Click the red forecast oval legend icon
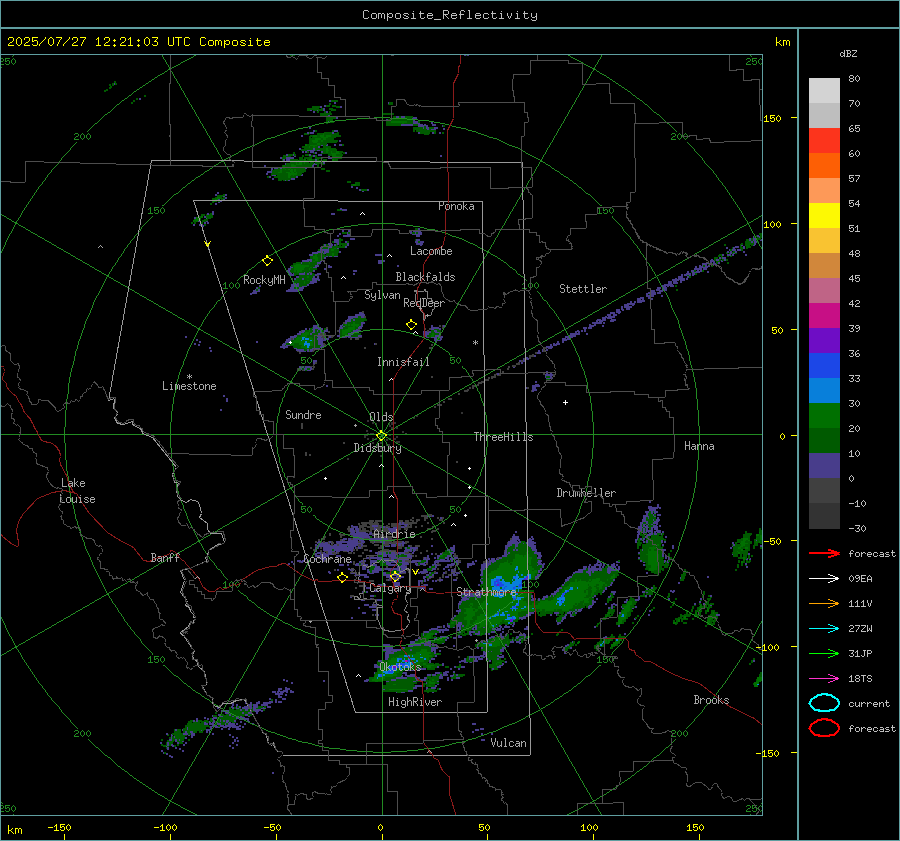900x841 pixels. (824, 728)
